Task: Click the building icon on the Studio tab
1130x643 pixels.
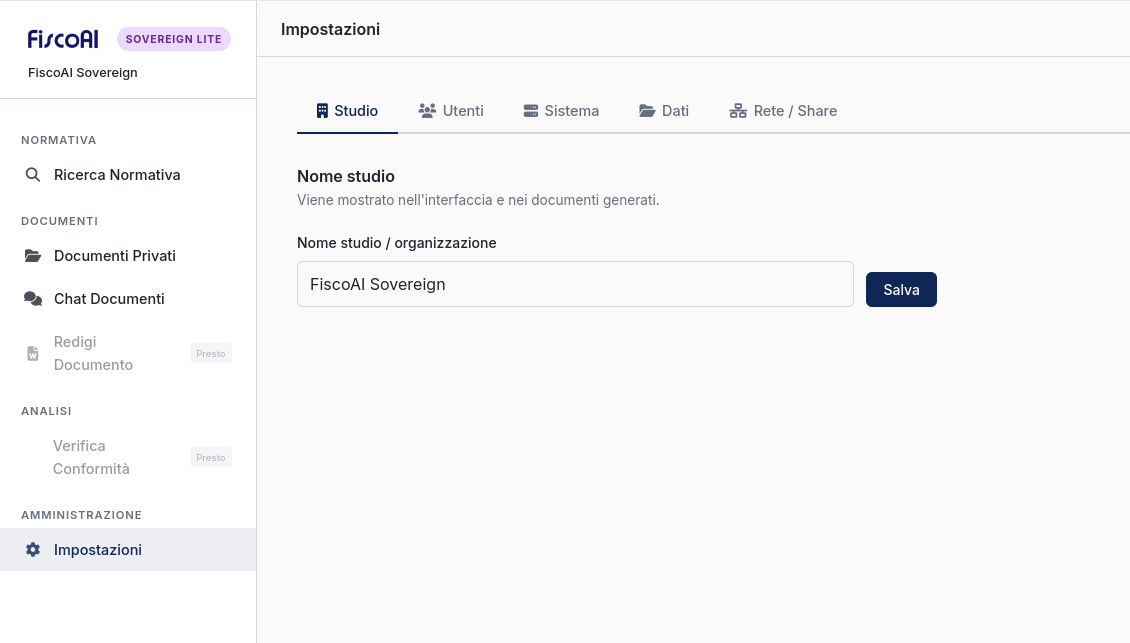Action: [x=322, y=110]
